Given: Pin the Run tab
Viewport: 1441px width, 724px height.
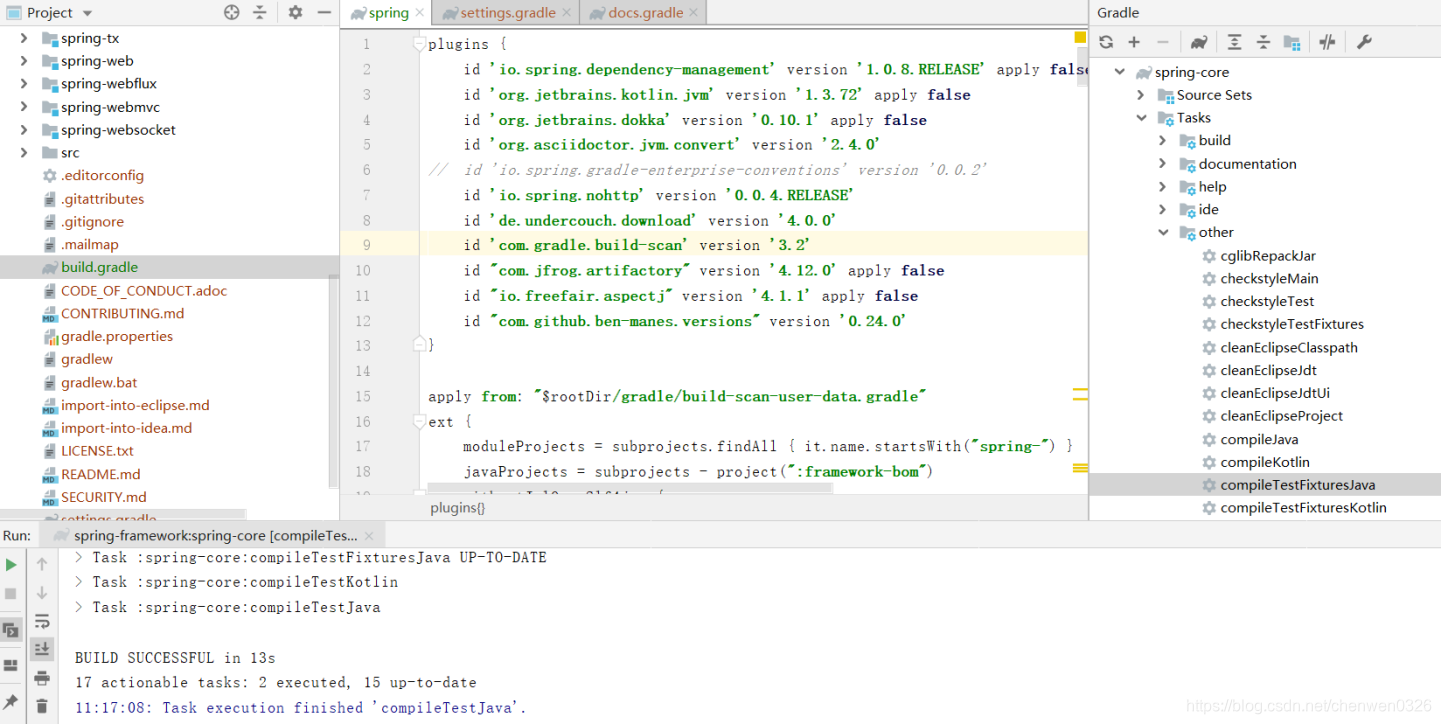Looking at the screenshot, I should [11, 701].
